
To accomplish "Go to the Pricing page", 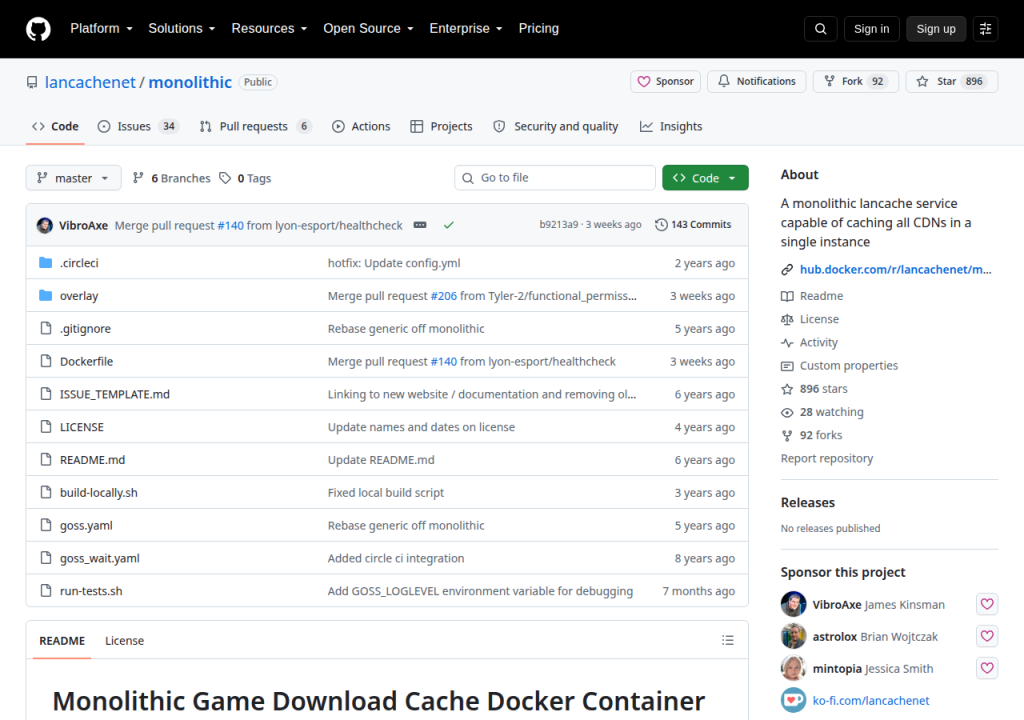I will pyautogui.click(x=538, y=29).
